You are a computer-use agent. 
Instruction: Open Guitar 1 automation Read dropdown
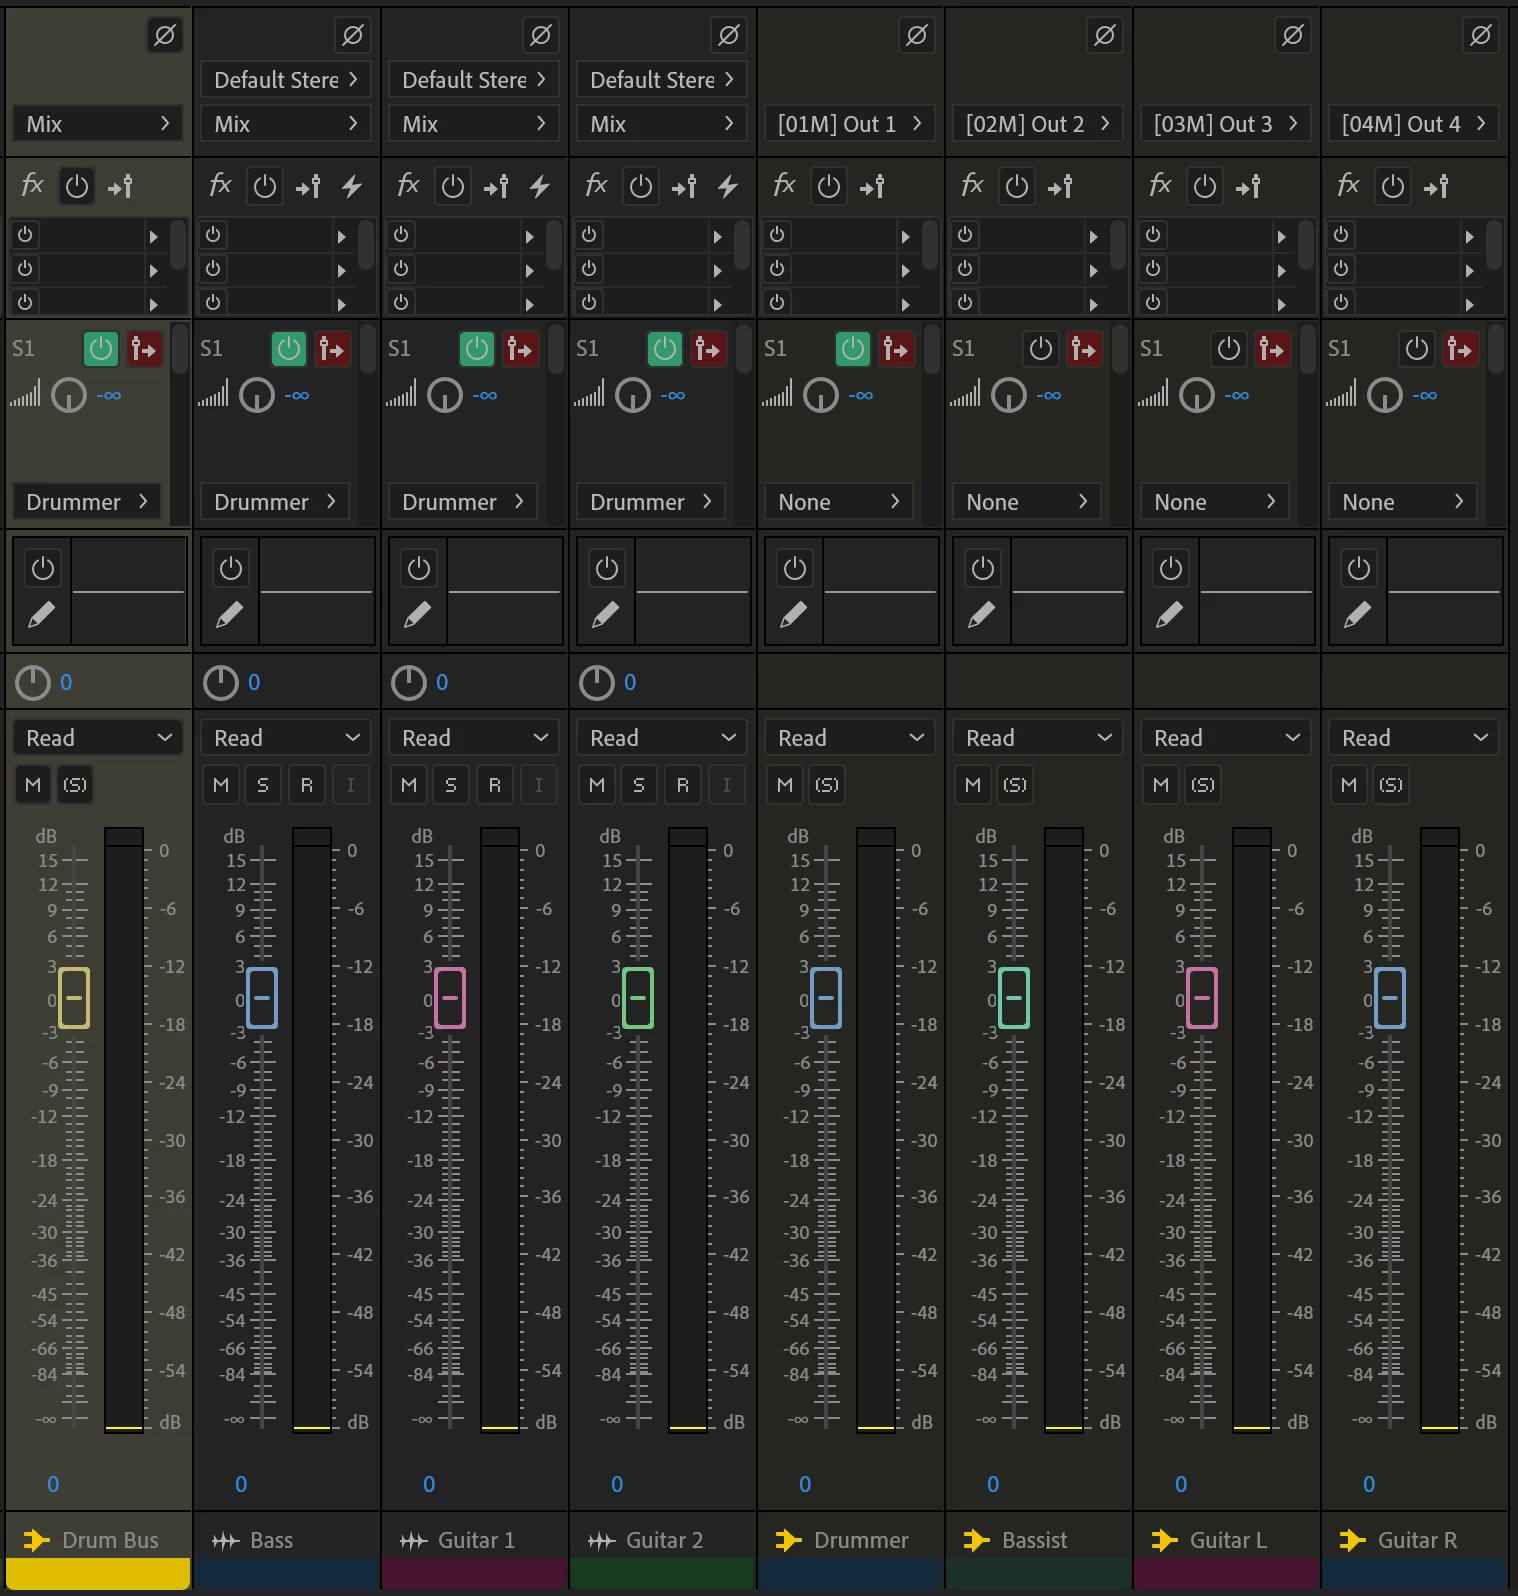(474, 738)
